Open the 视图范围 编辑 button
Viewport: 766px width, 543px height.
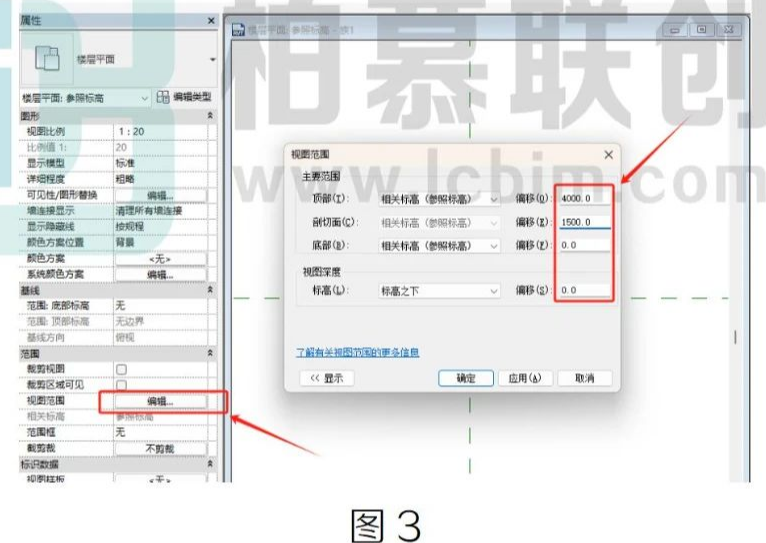[161, 401]
